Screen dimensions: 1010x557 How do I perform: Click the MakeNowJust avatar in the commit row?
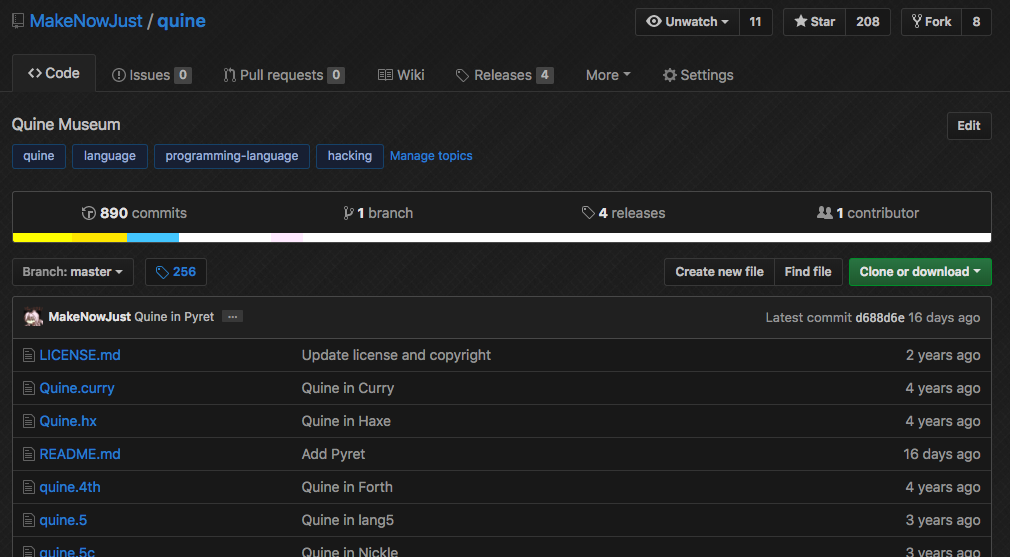coord(33,317)
